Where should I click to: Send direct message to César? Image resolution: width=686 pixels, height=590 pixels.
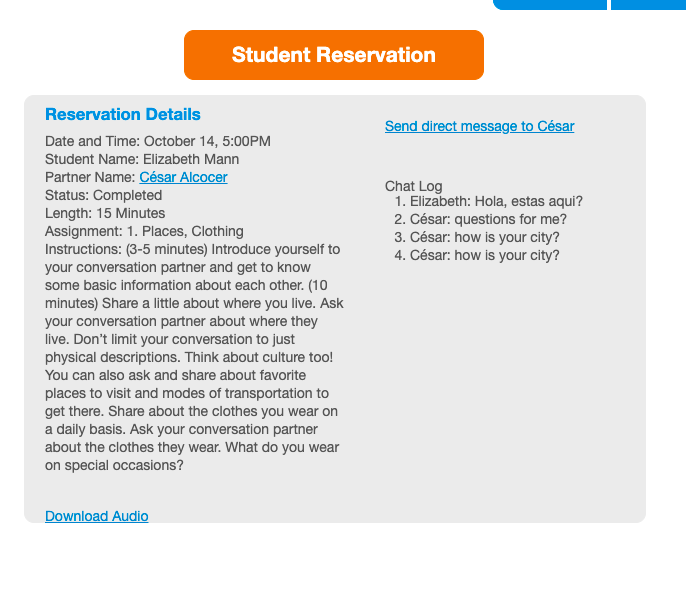(x=479, y=126)
